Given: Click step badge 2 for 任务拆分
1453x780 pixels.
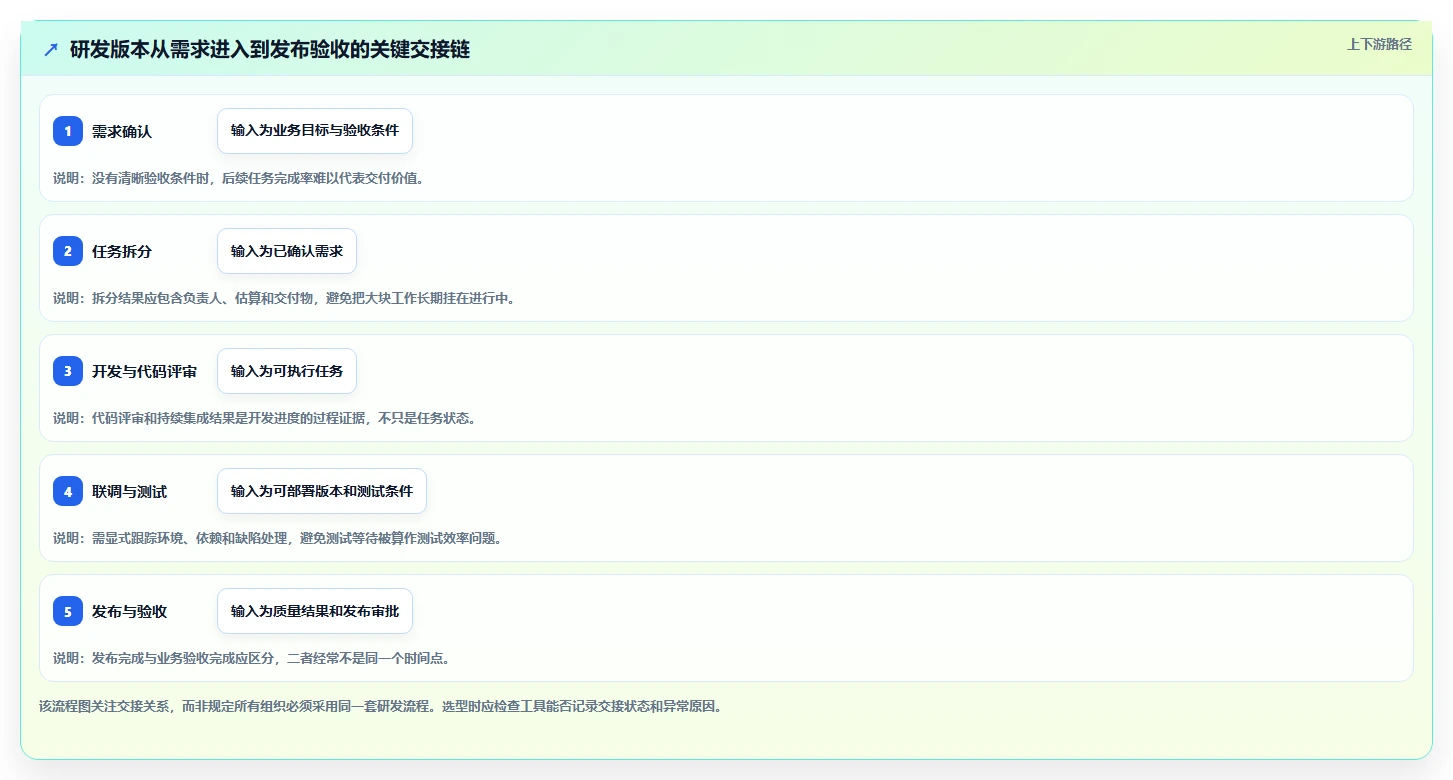Looking at the screenshot, I should point(68,251).
